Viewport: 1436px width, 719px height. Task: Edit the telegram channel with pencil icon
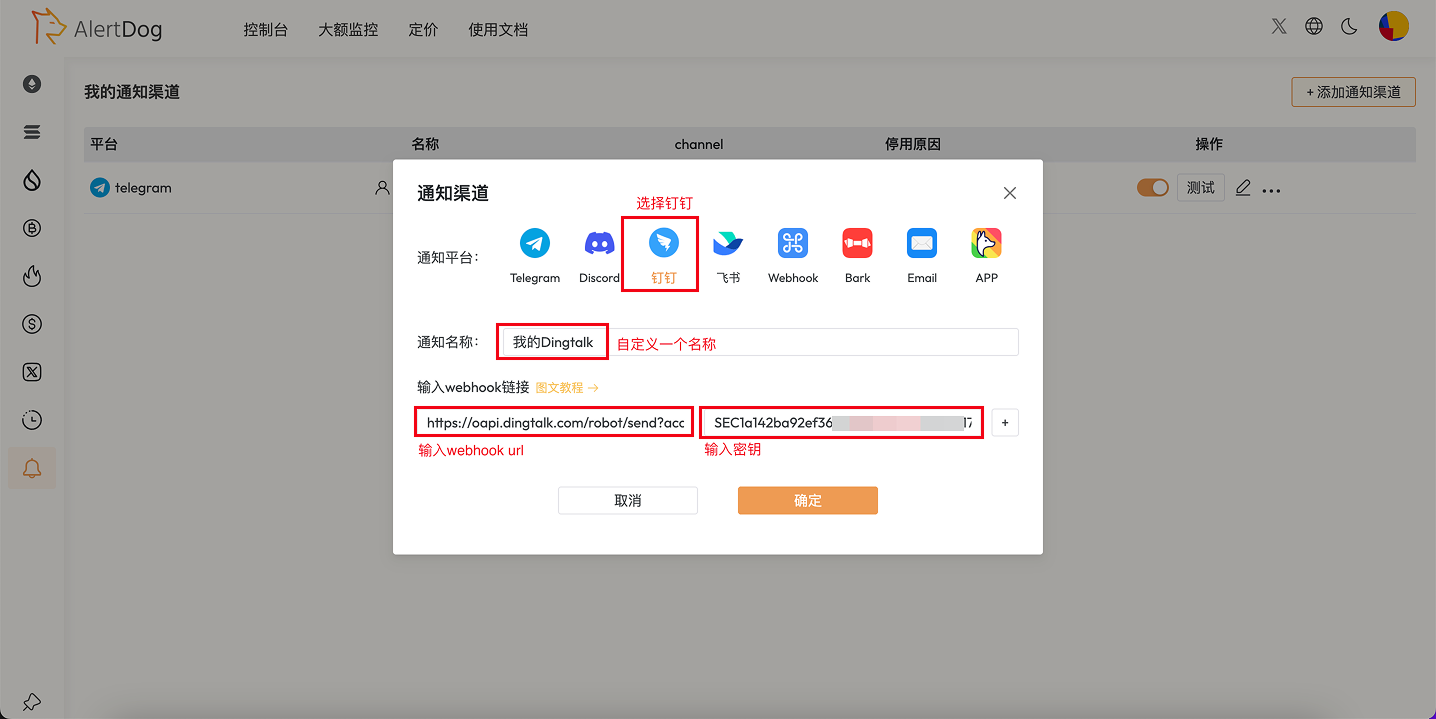tap(1243, 188)
